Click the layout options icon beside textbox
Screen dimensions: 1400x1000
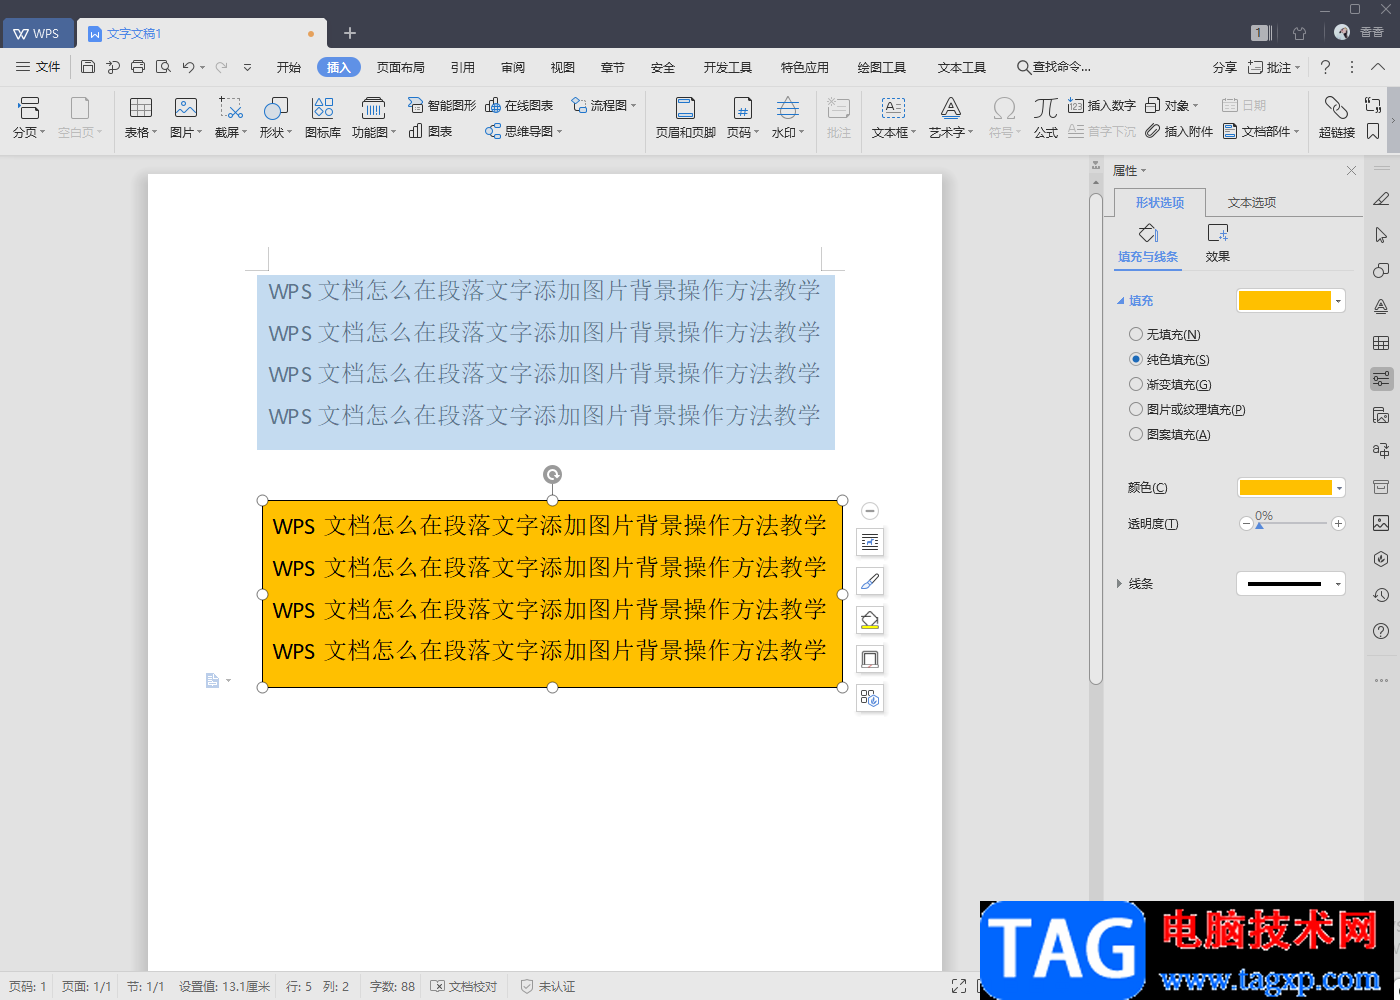870,542
